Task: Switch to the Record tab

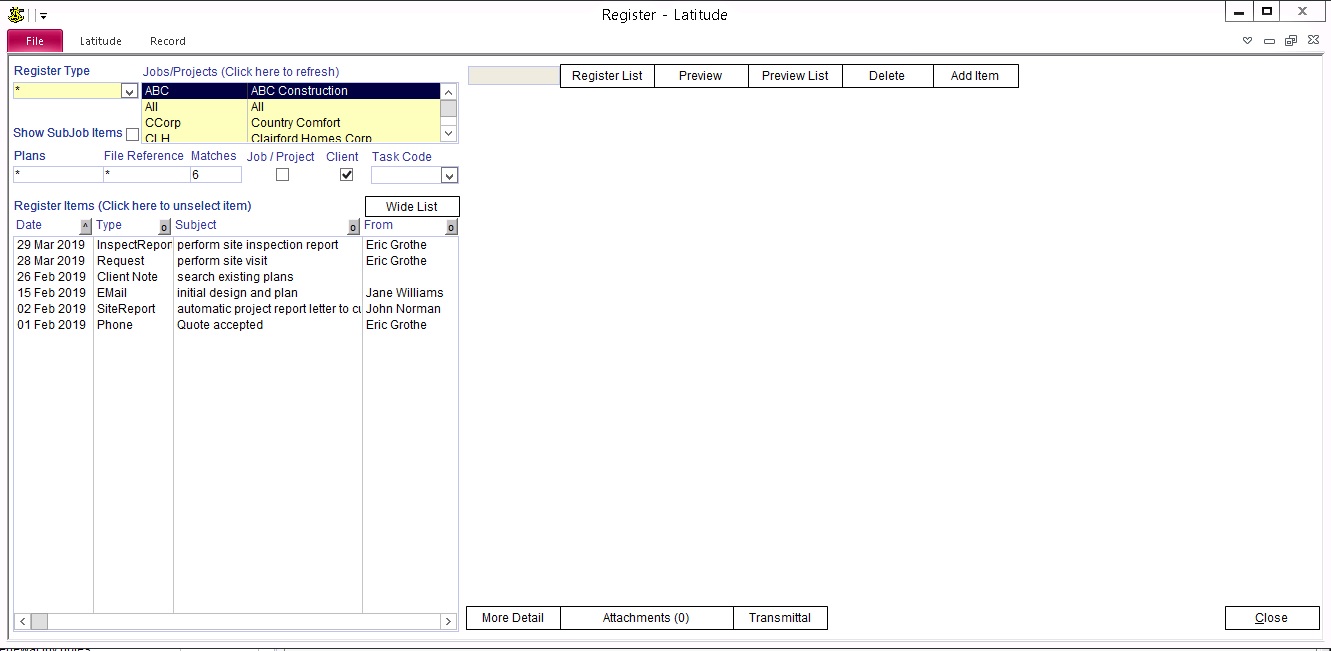Action: 167,41
